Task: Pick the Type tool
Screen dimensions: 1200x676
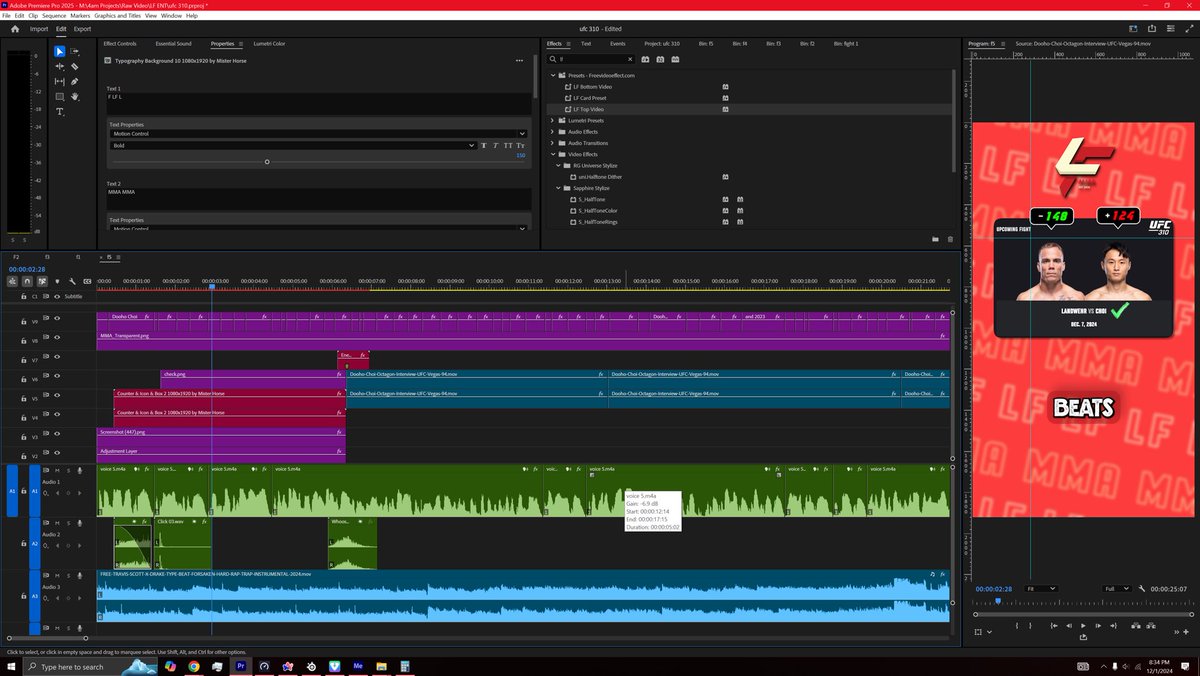Action: [x=59, y=112]
